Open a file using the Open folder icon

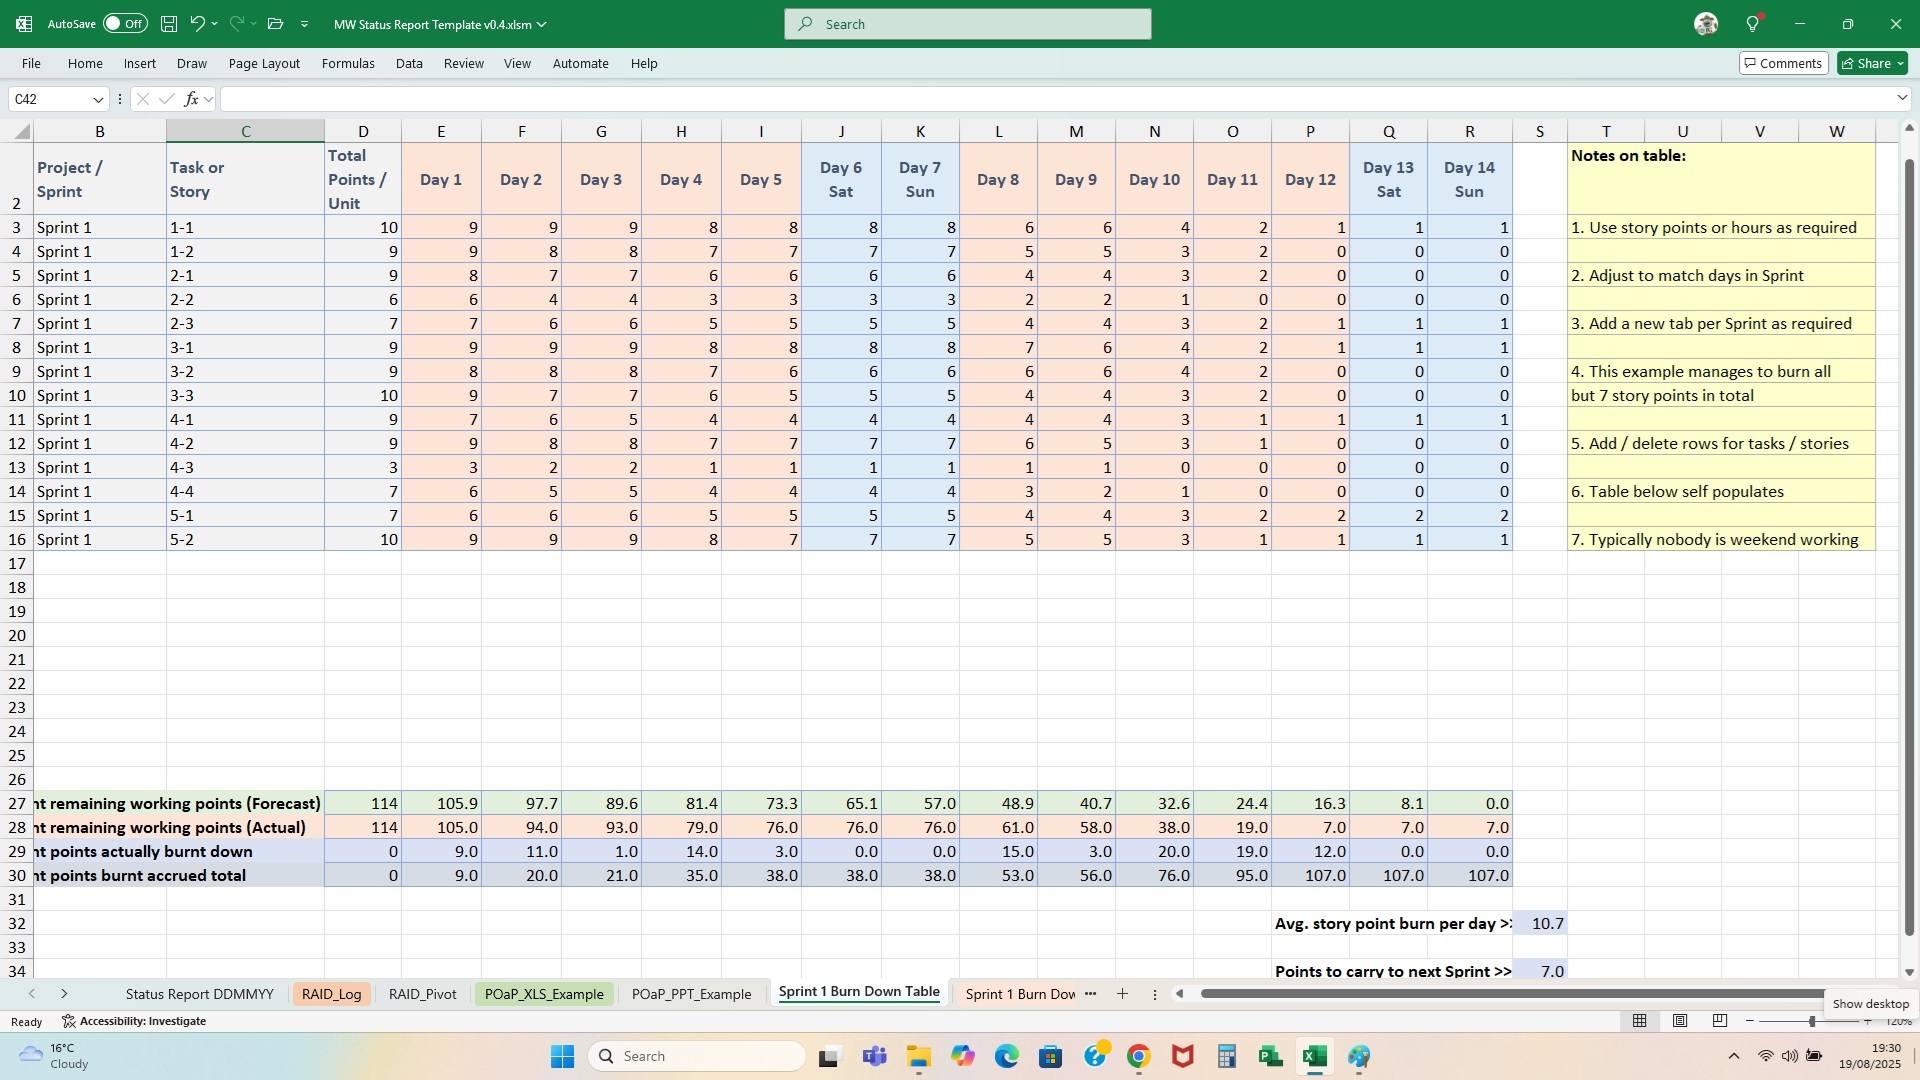coord(275,23)
